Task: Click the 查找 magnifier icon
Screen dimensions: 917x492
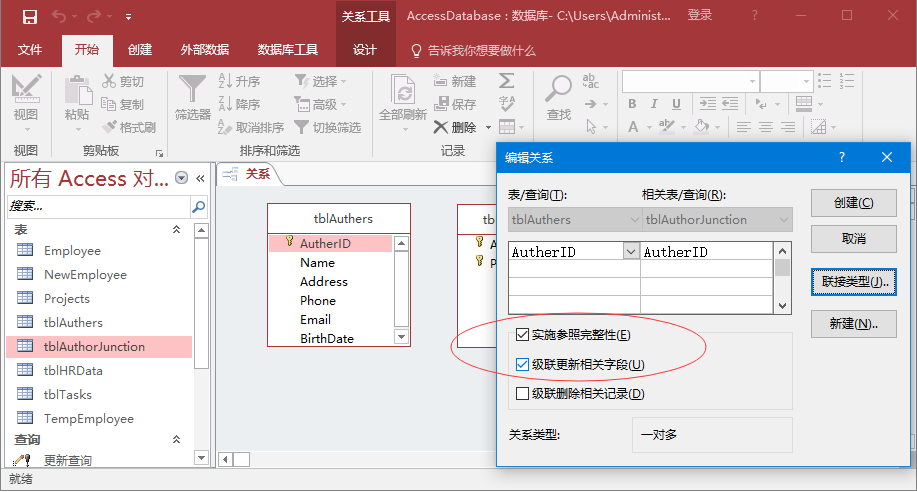Action: pos(558,90)
